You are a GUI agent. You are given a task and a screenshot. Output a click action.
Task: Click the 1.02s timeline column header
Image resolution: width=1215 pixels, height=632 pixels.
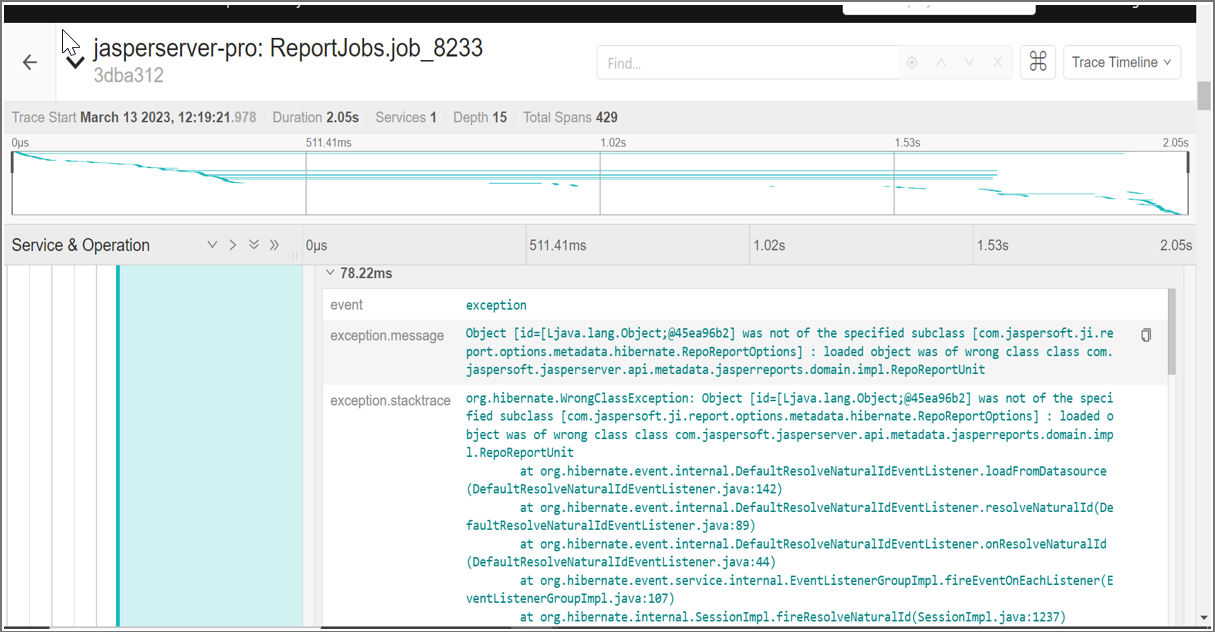(768, 245)
